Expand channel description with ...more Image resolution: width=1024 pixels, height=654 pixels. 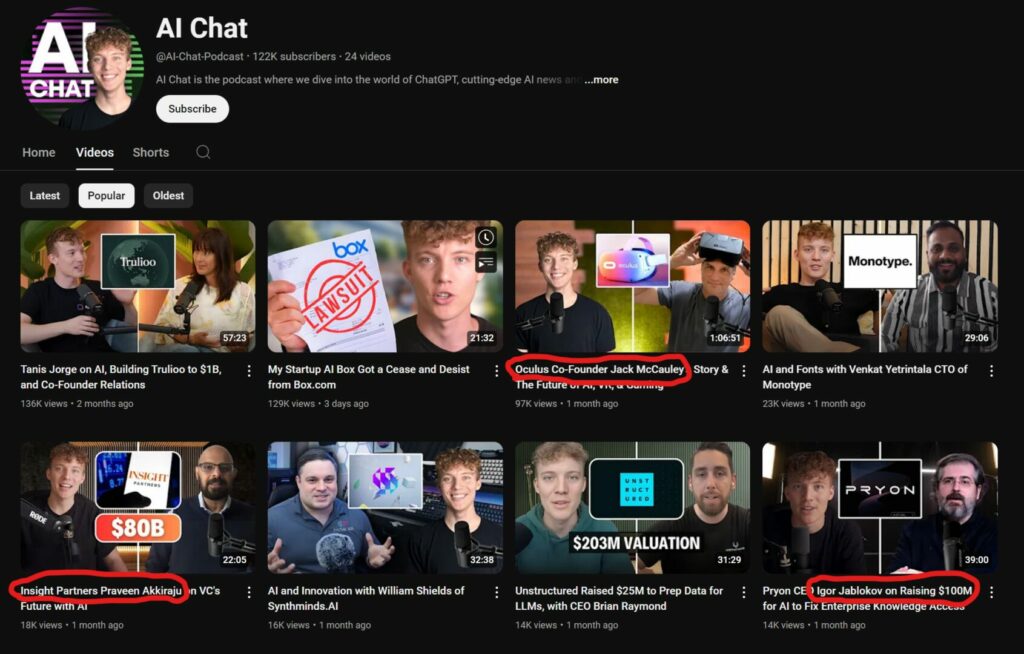601,80
